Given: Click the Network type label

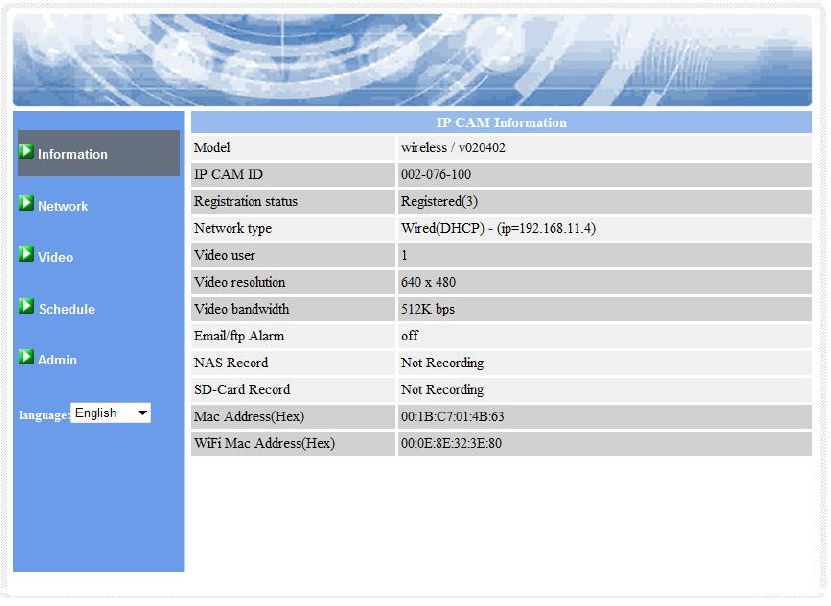Looking at the screenshot, I should point(233,229).
